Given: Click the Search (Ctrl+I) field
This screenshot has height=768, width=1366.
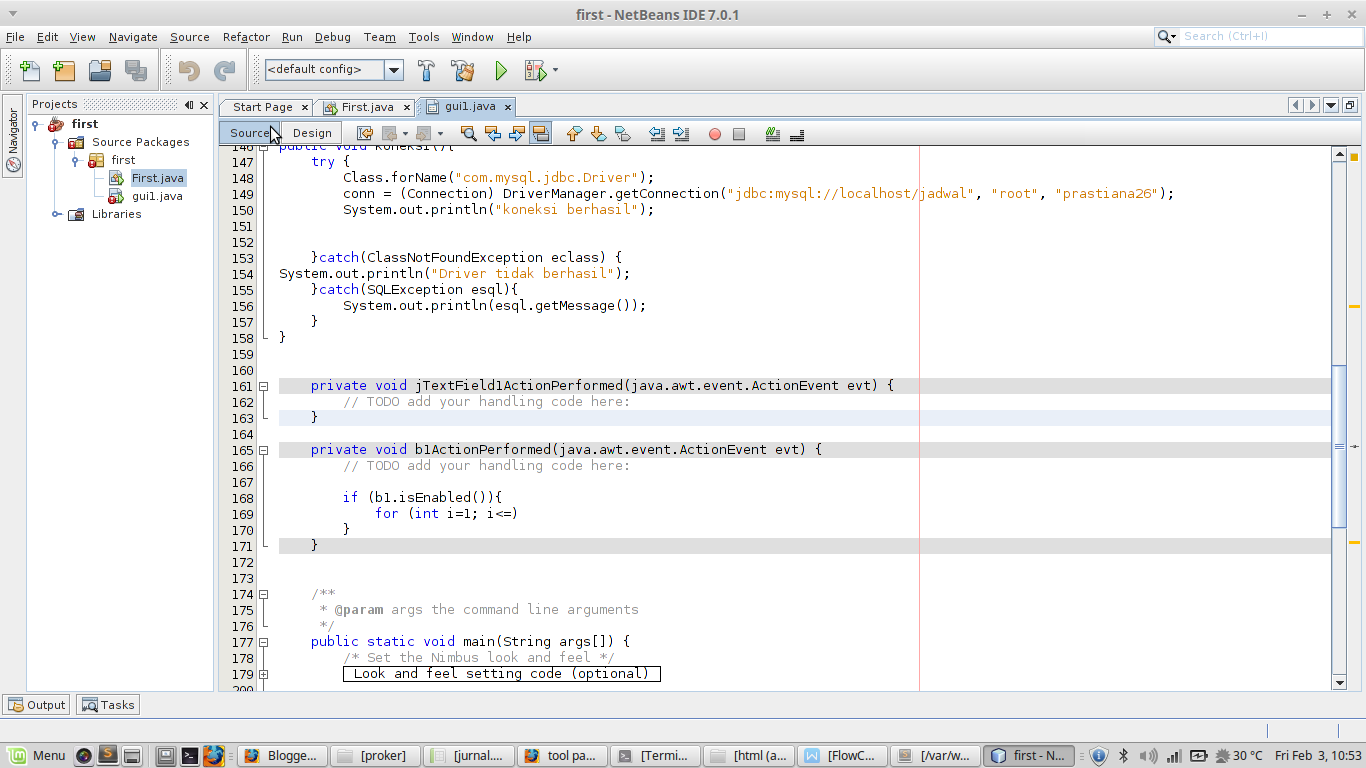Looking at the screenshot, I should 1271,36.
